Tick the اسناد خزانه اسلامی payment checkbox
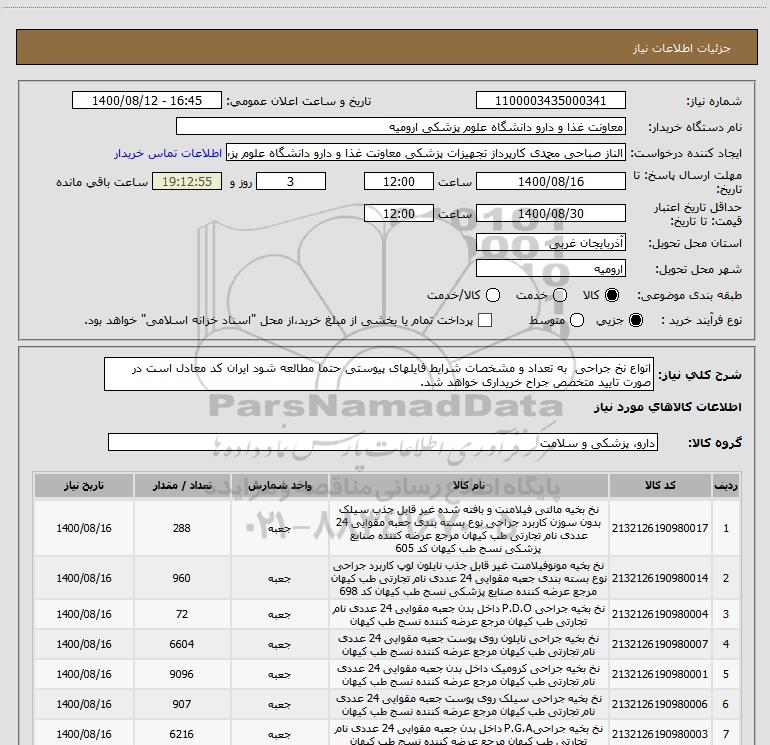The width and height of the screenshot is (770, 745). point(486,320)
